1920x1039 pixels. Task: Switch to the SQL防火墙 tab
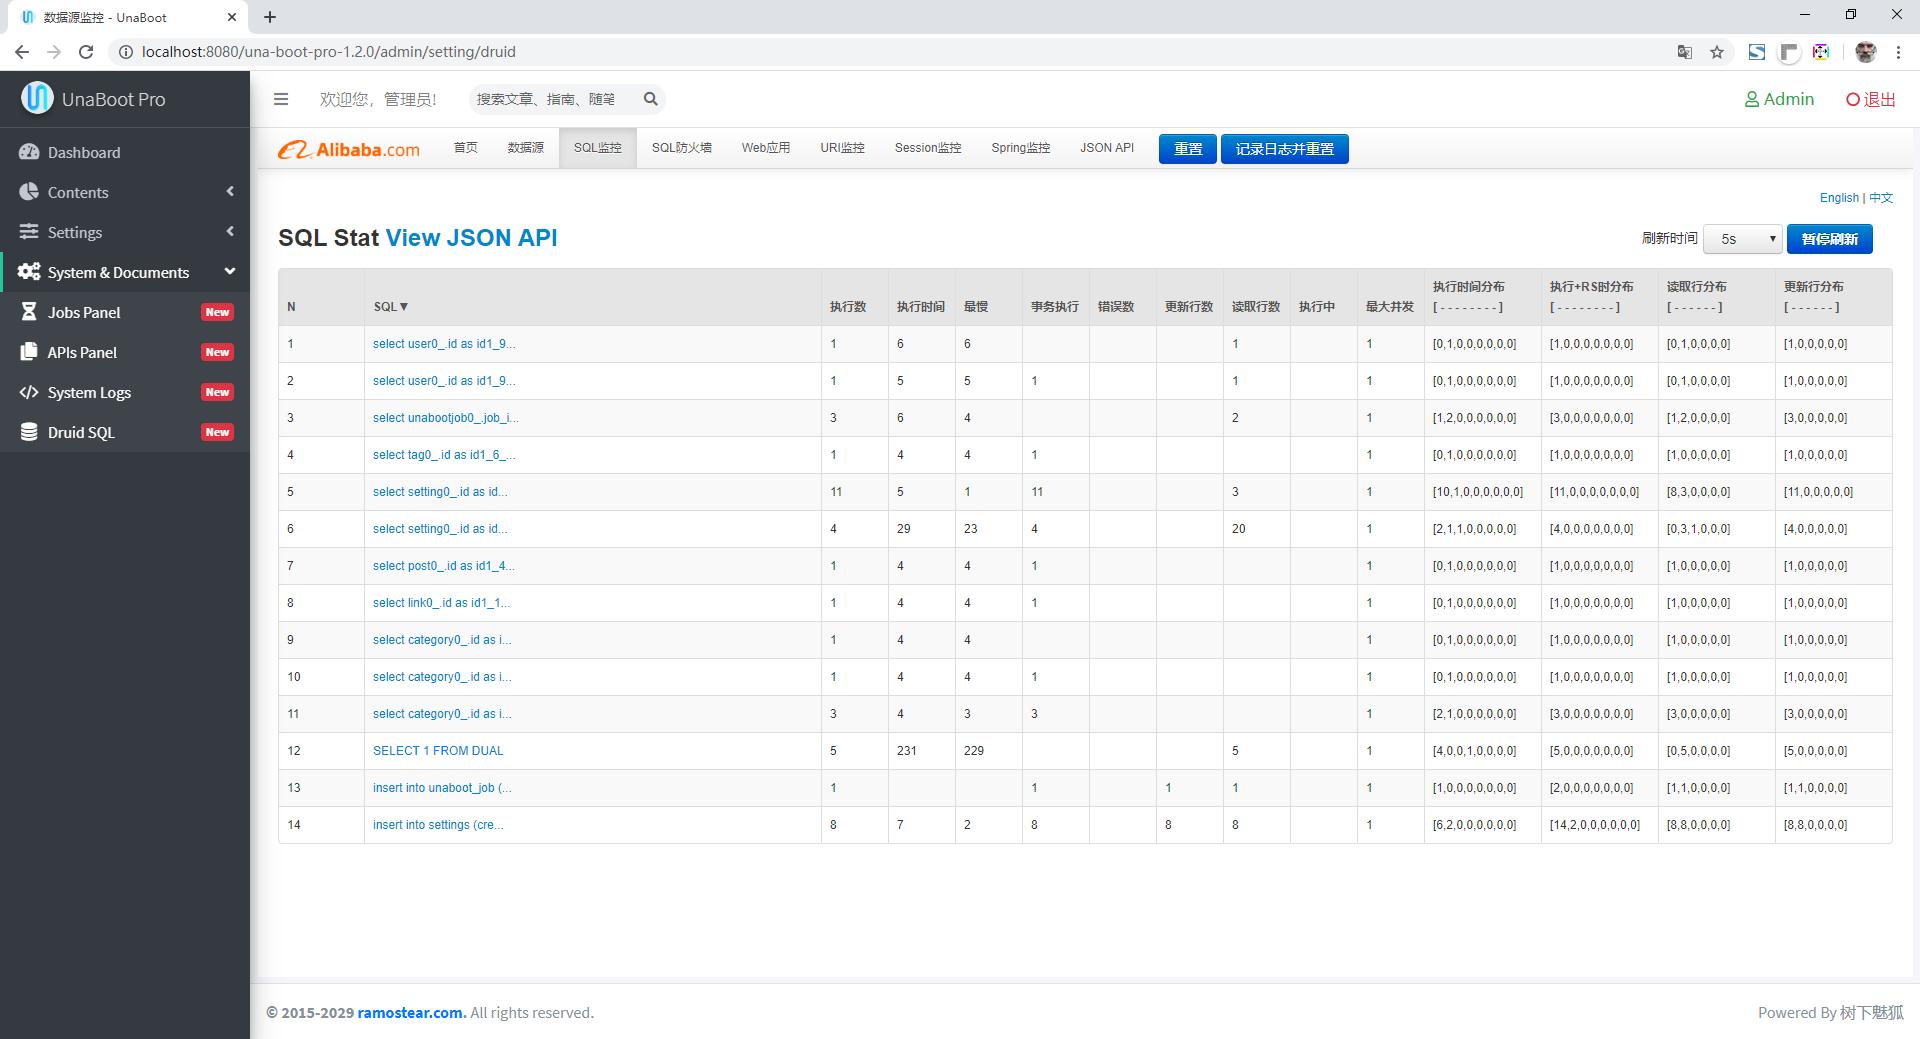pos(681,148)
